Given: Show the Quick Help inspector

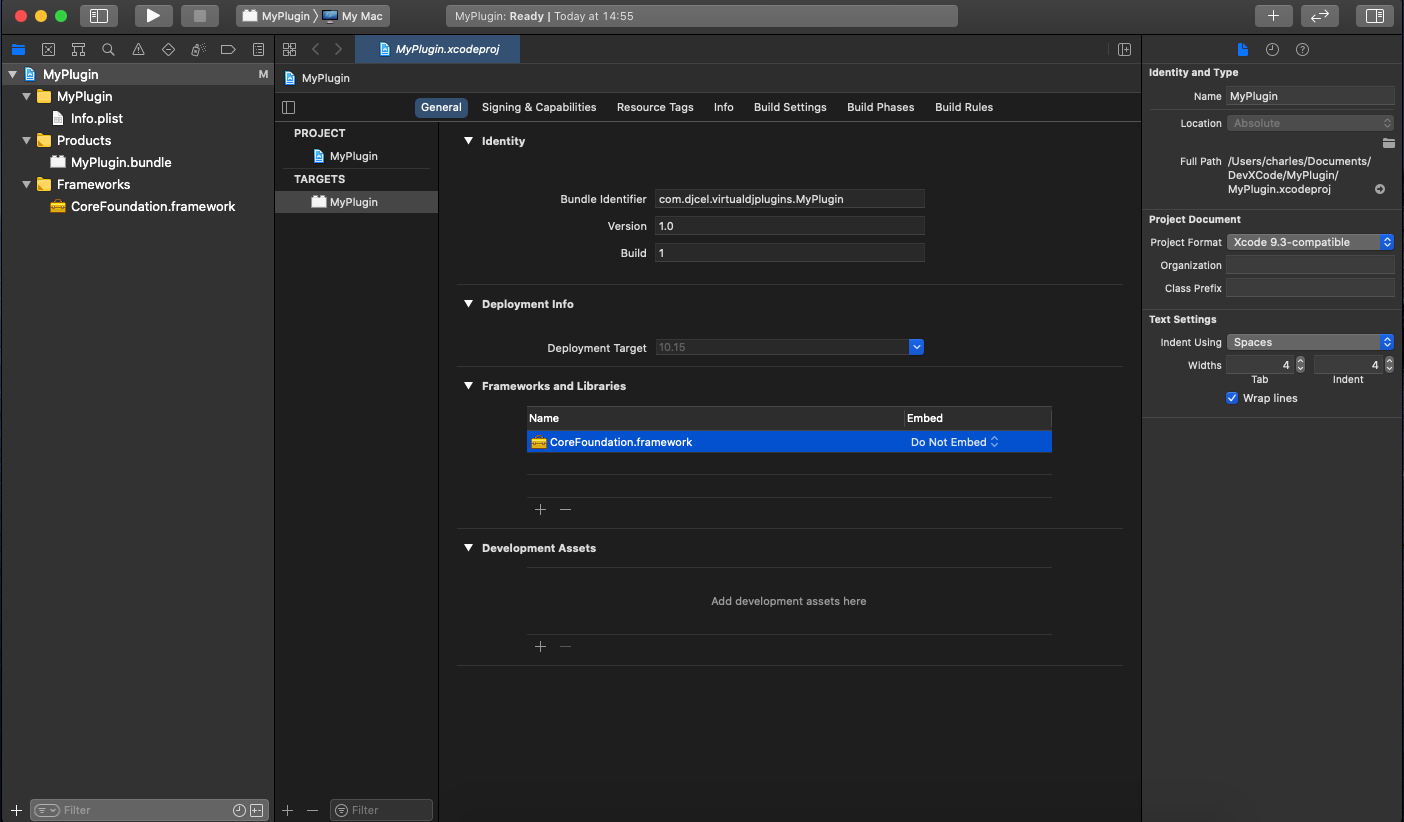Looking at the screenshot, I should pyautogui.click(x=1302, y=49).
